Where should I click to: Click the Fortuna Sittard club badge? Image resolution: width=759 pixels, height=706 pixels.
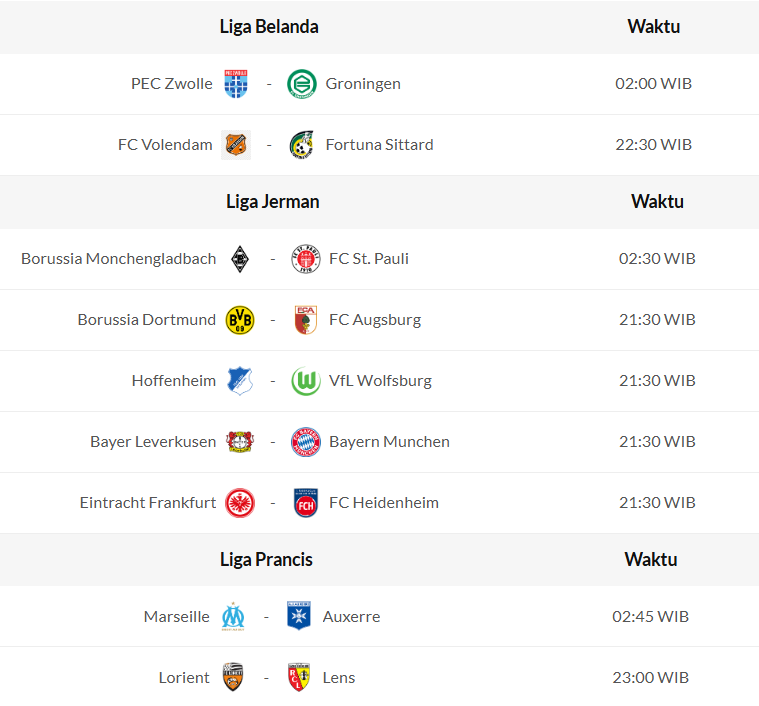[x=301, y=145]
